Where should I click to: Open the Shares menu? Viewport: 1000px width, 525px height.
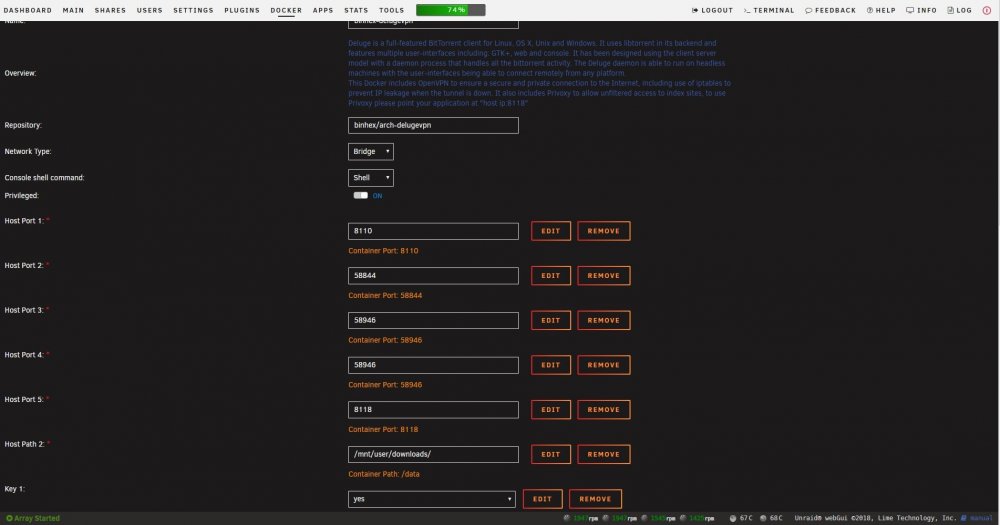[110, 10]
